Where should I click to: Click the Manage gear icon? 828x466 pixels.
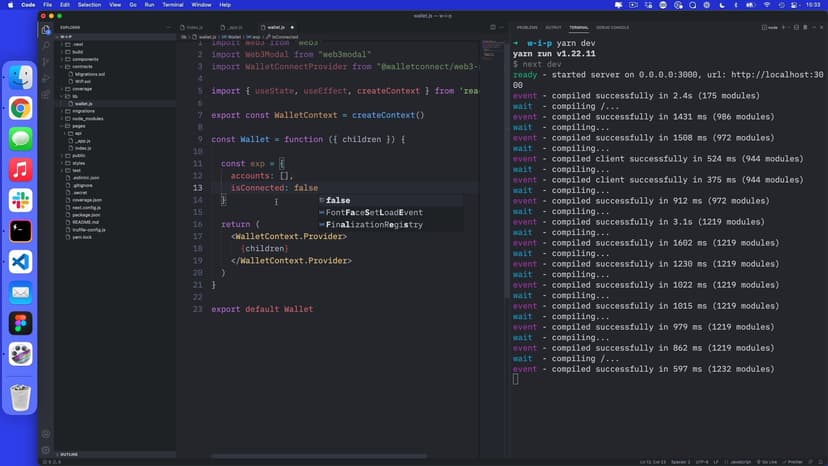46,449
